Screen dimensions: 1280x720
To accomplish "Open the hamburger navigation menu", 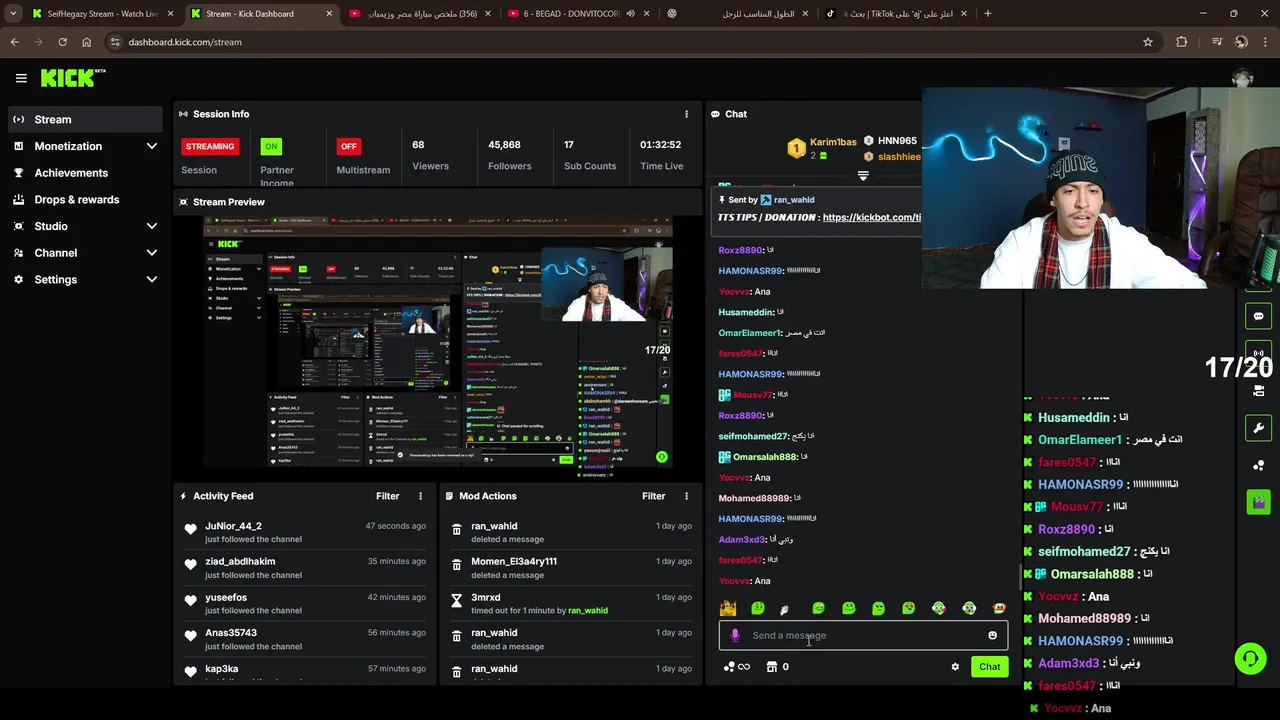I will pyautogui.click(x=21, y=78).
